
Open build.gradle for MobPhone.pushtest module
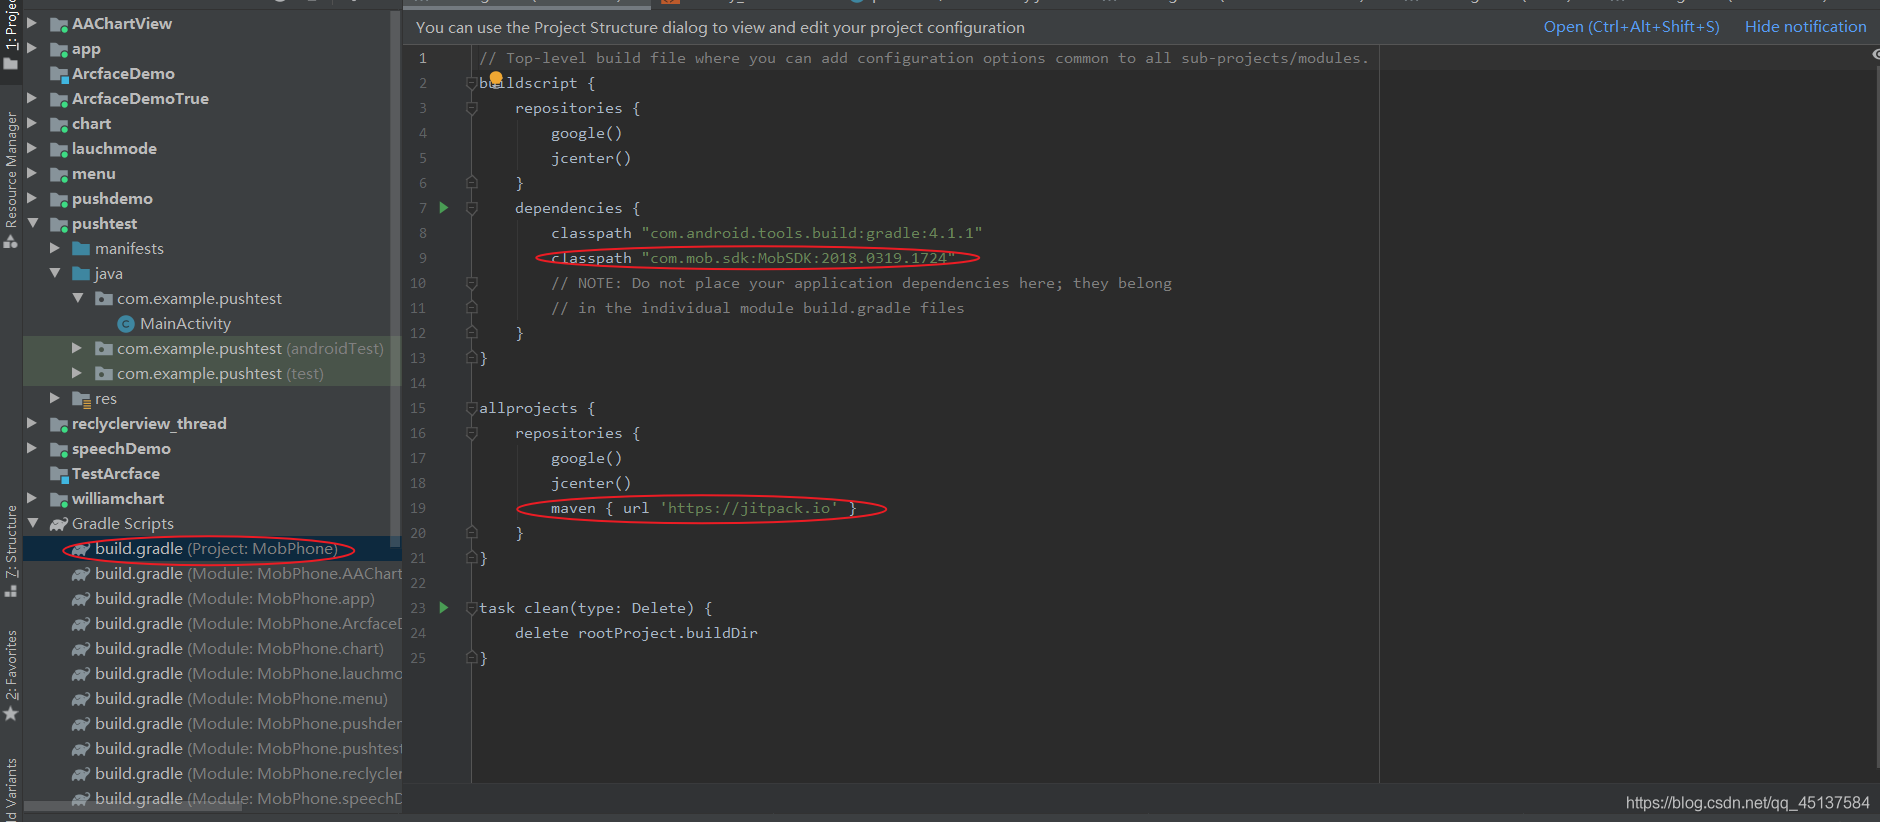[248, 748]
